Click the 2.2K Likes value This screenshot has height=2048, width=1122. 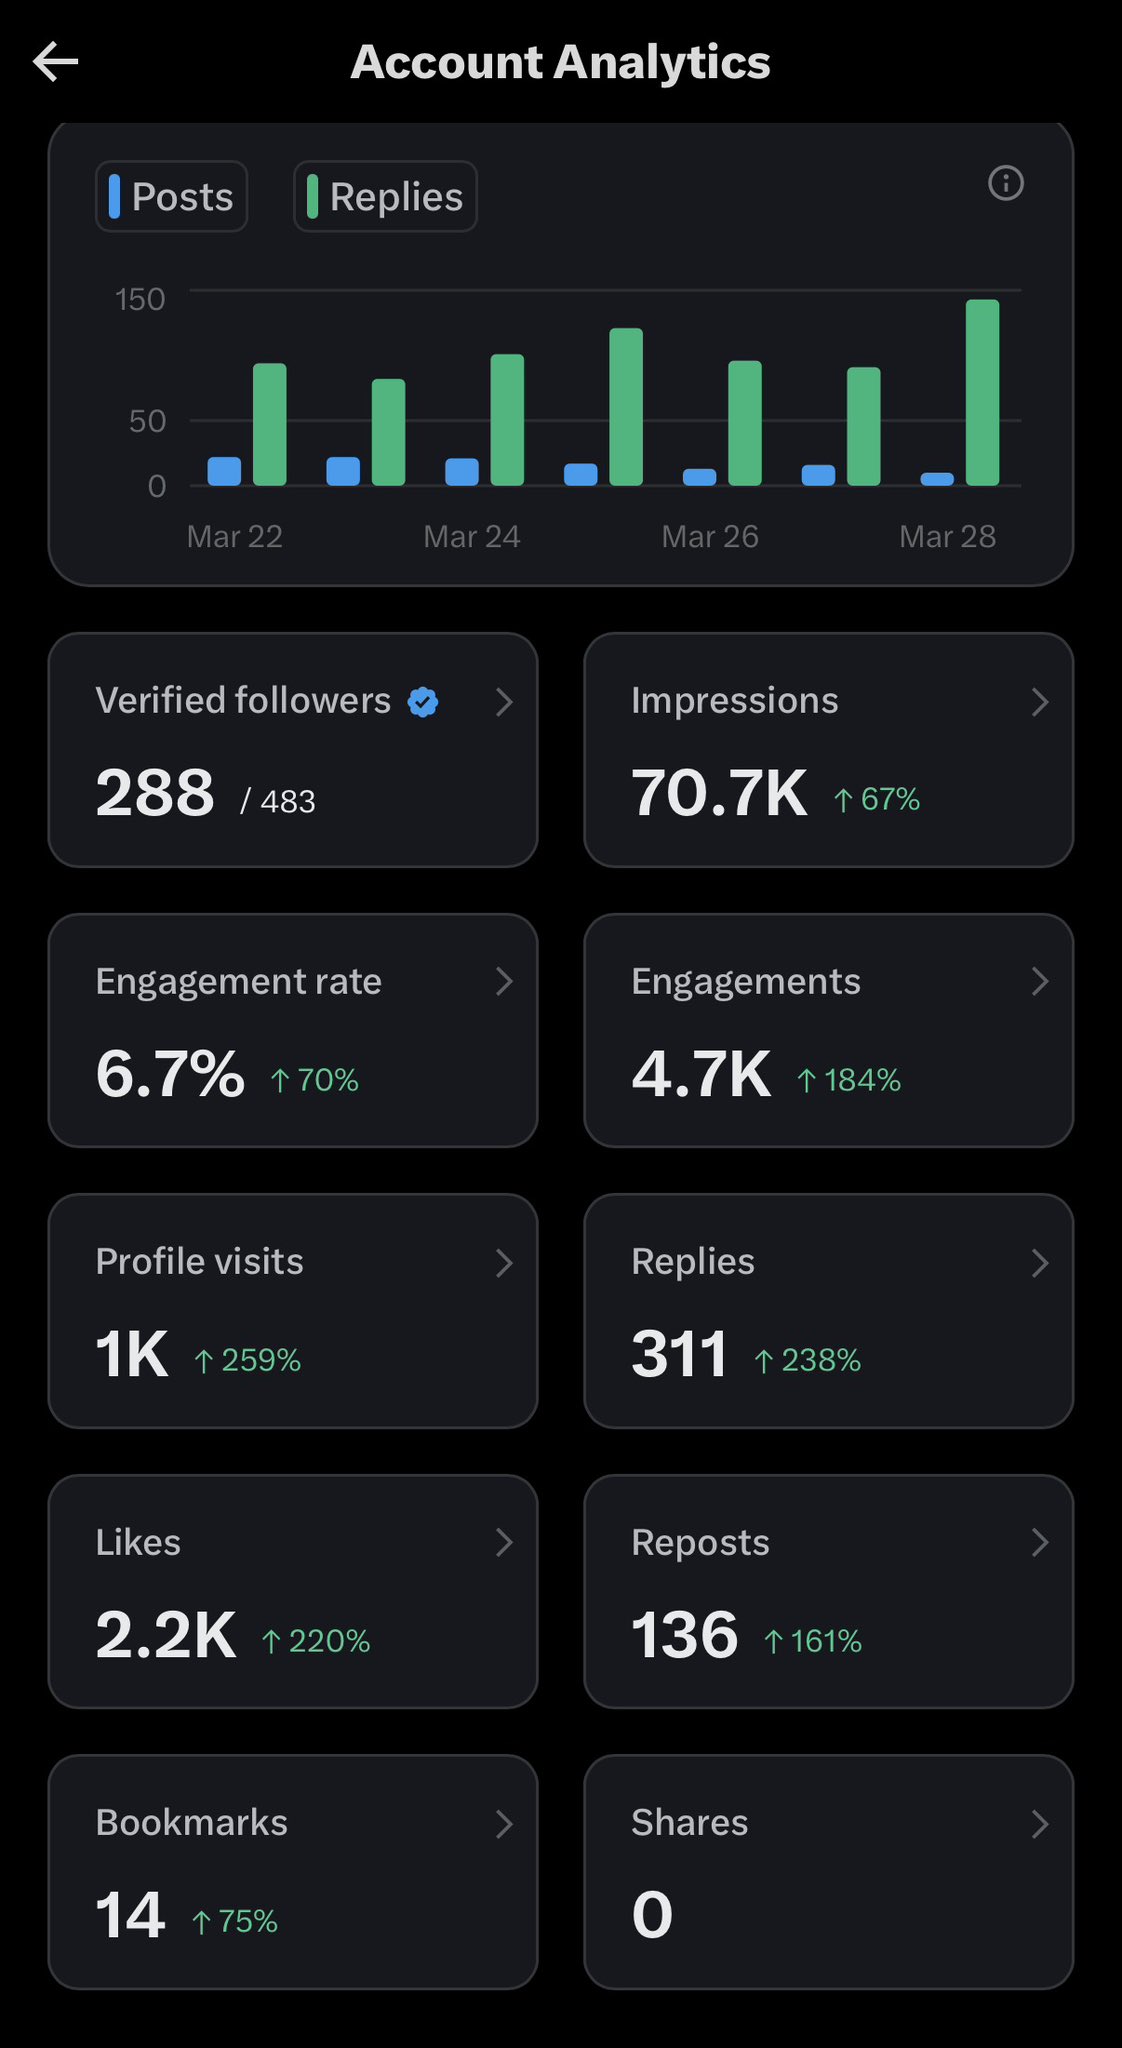click(166, 1636)
